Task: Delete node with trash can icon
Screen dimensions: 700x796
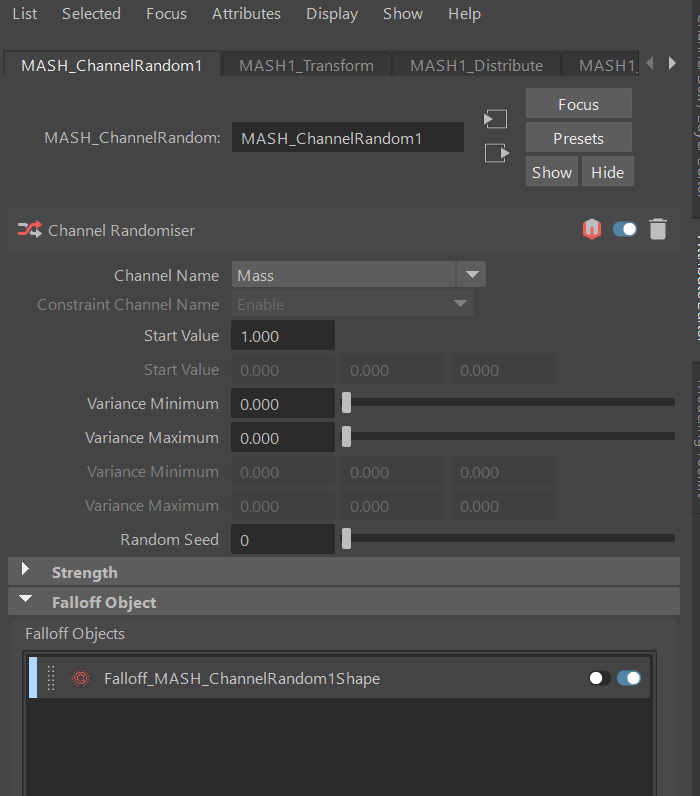Action: pos(658,229)
